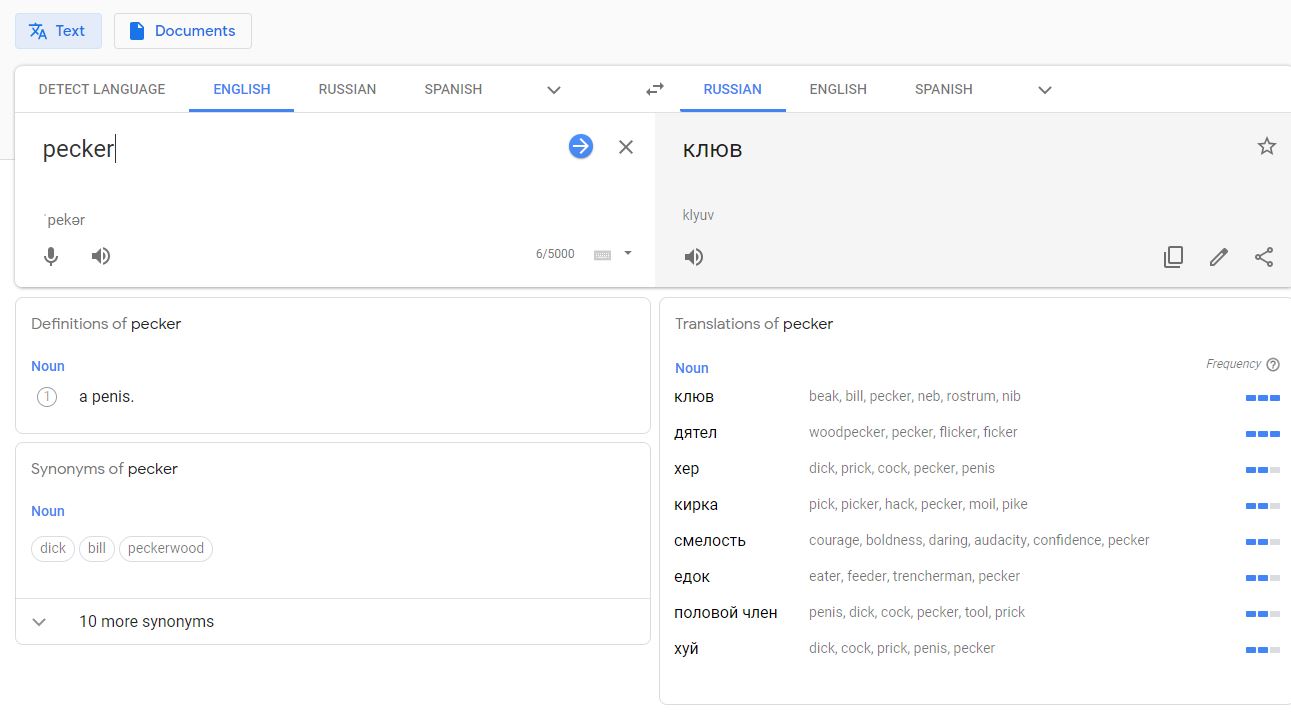Select the translation 'хуй'
The width and height of the screenshot is (1291, 719).
pos(686,649)
